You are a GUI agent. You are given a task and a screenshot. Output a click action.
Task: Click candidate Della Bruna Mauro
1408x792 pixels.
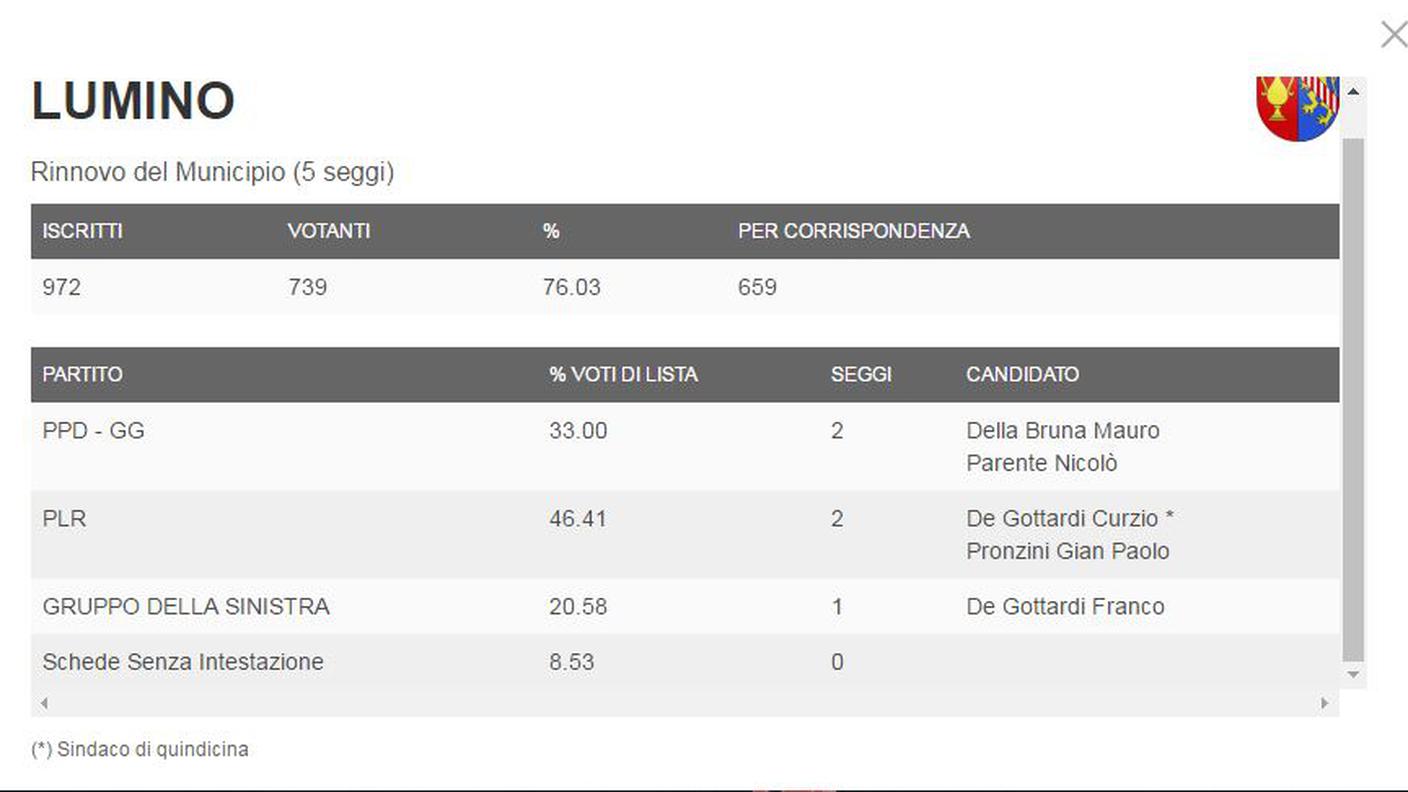coord(1063,431)
